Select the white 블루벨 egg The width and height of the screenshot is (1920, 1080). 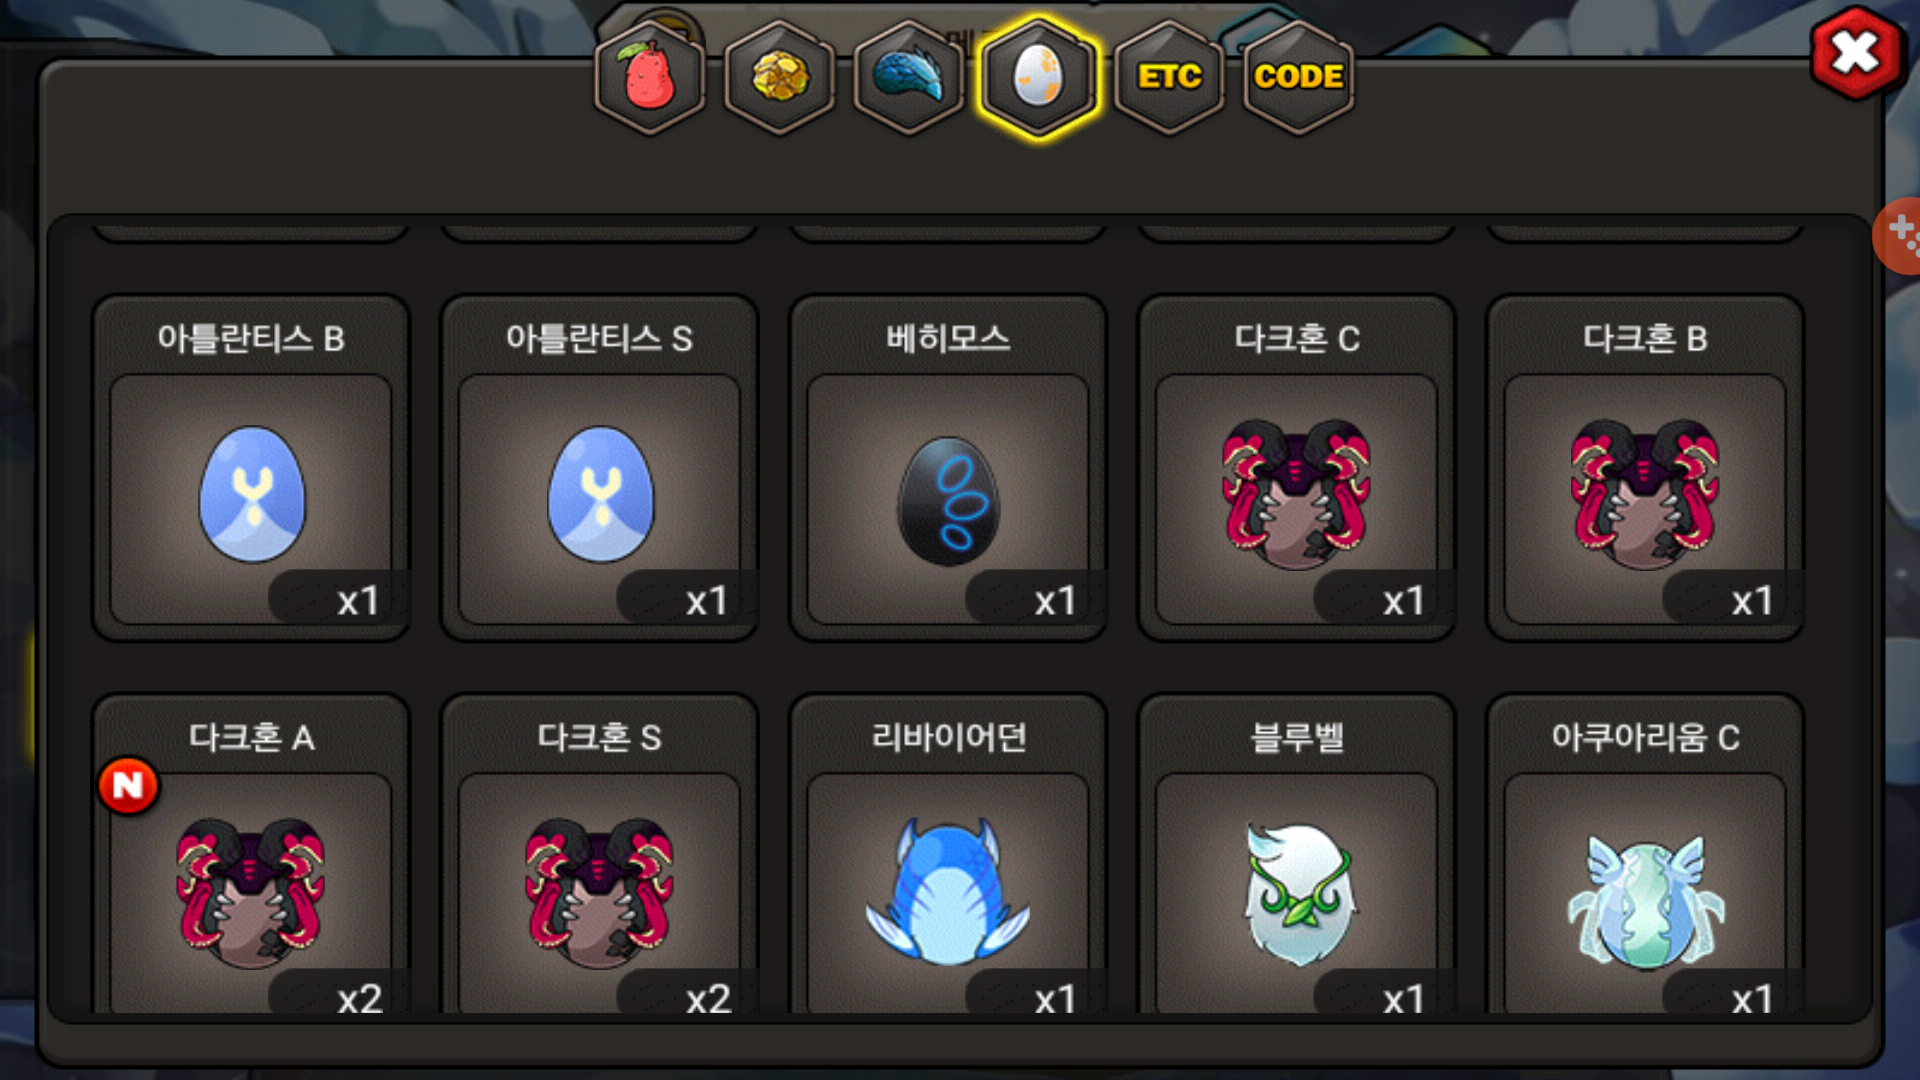pos(1297,856)
